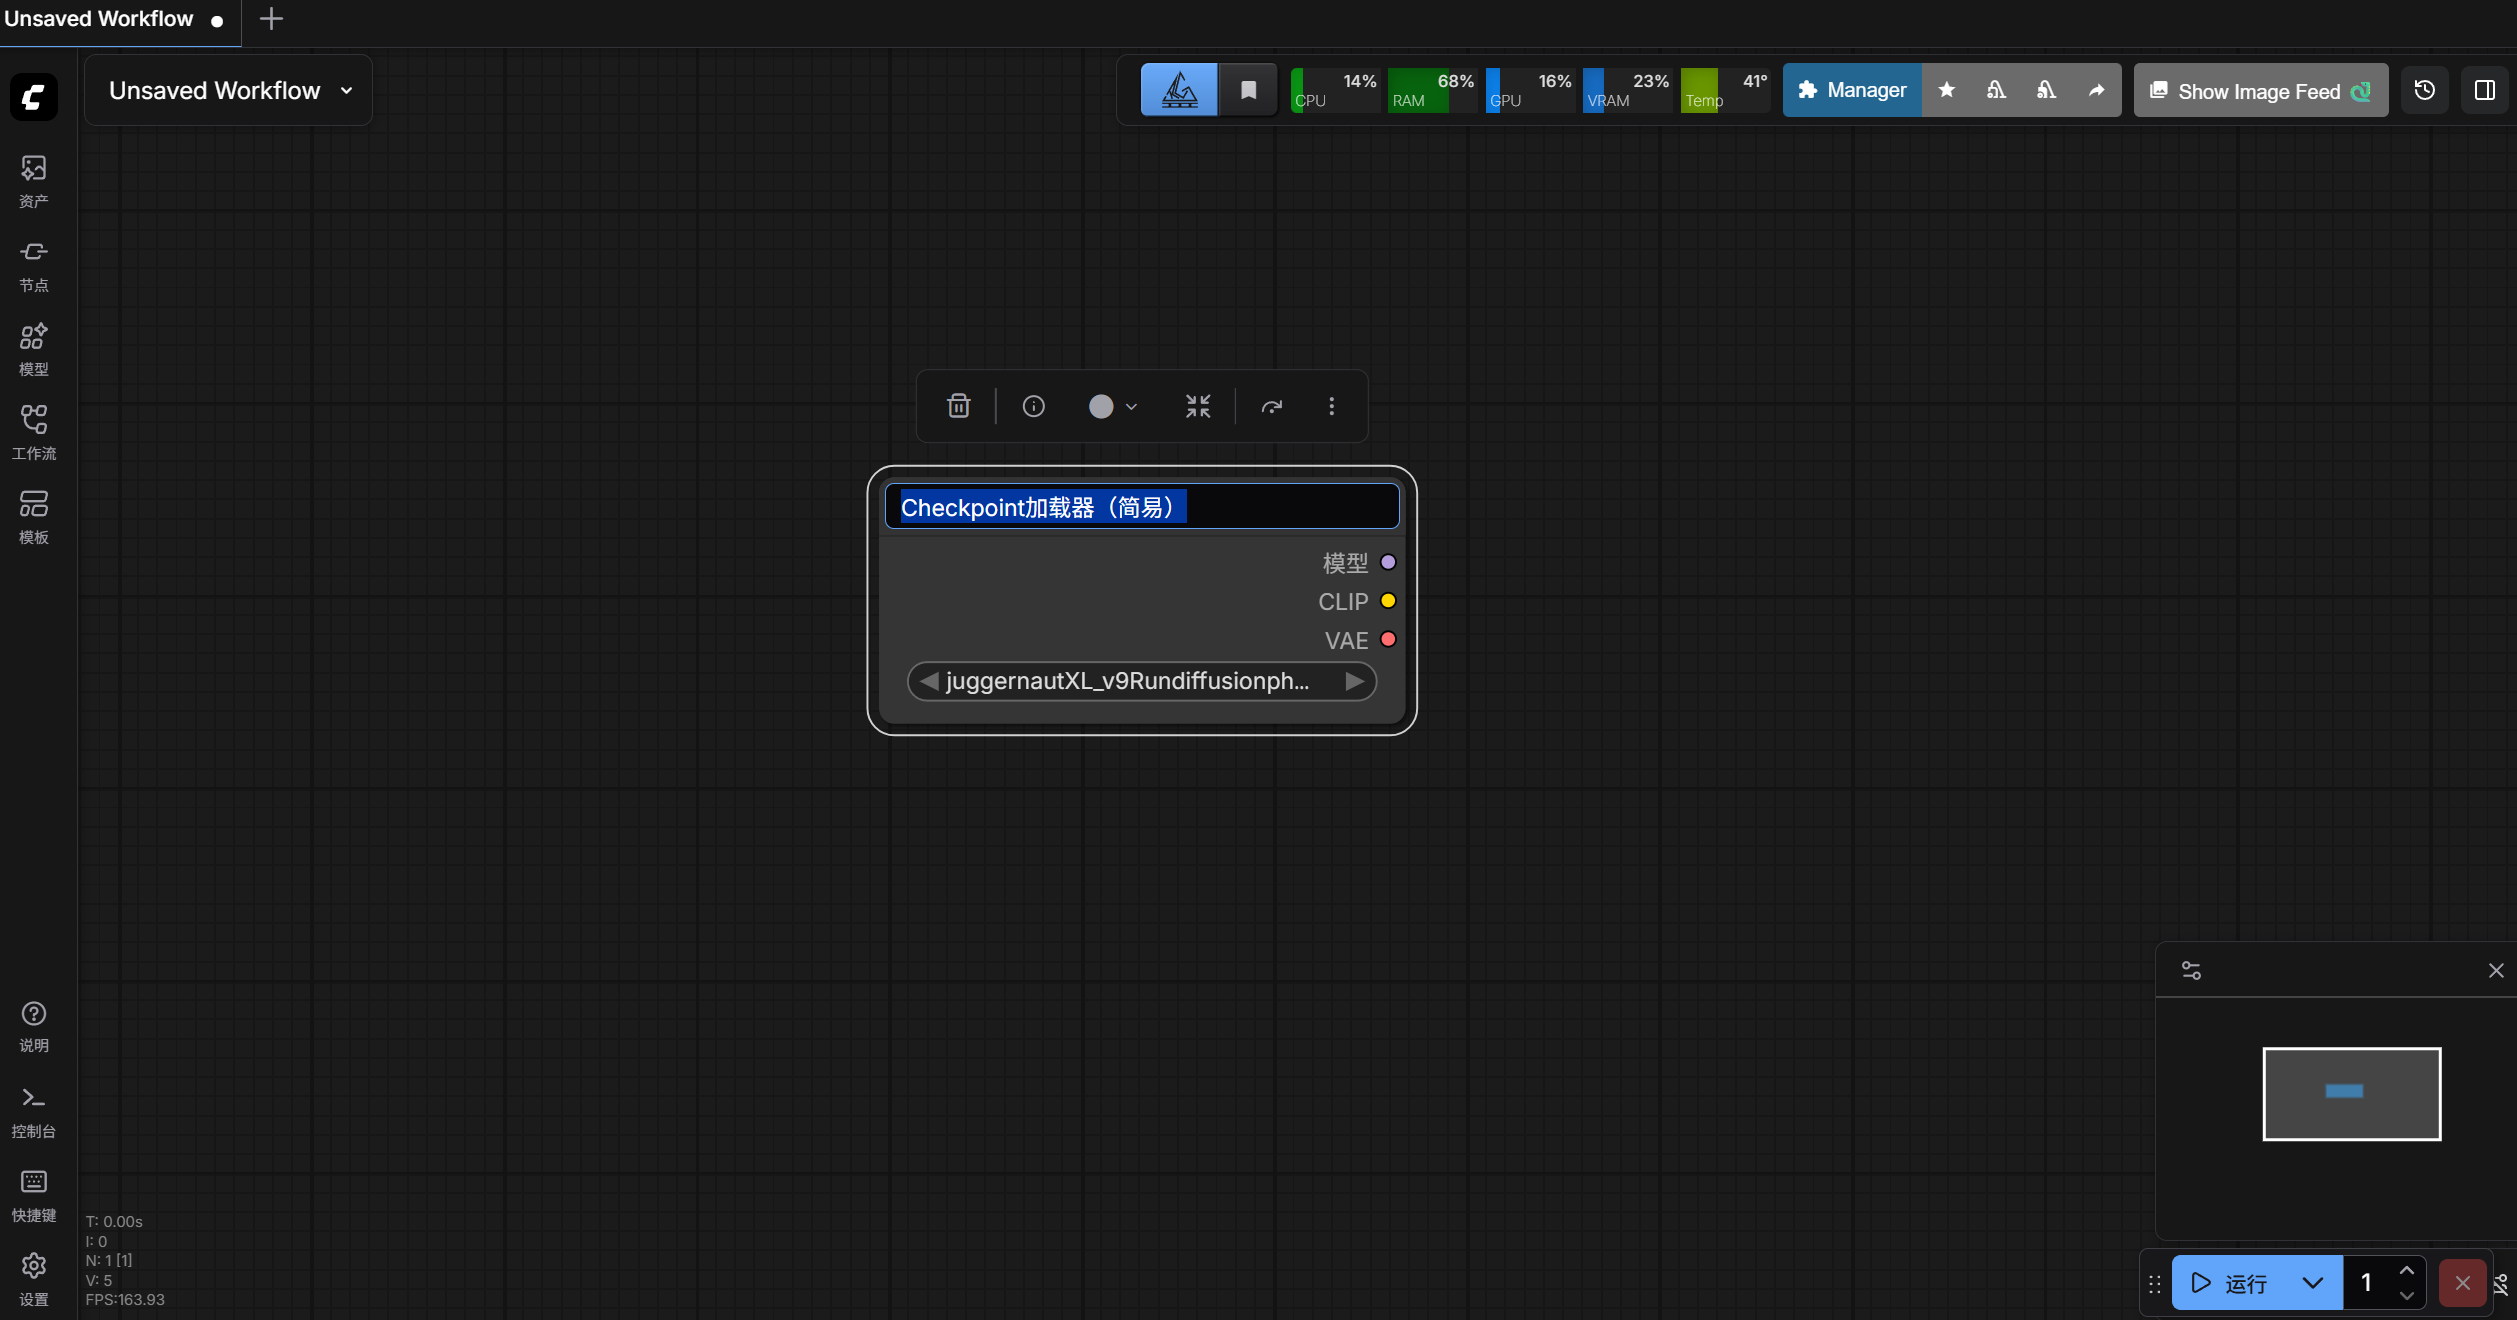Switch to the Unsaved Workflow tab
2517x1320 pixels.
pyautogui.click(x=100, y=19)
